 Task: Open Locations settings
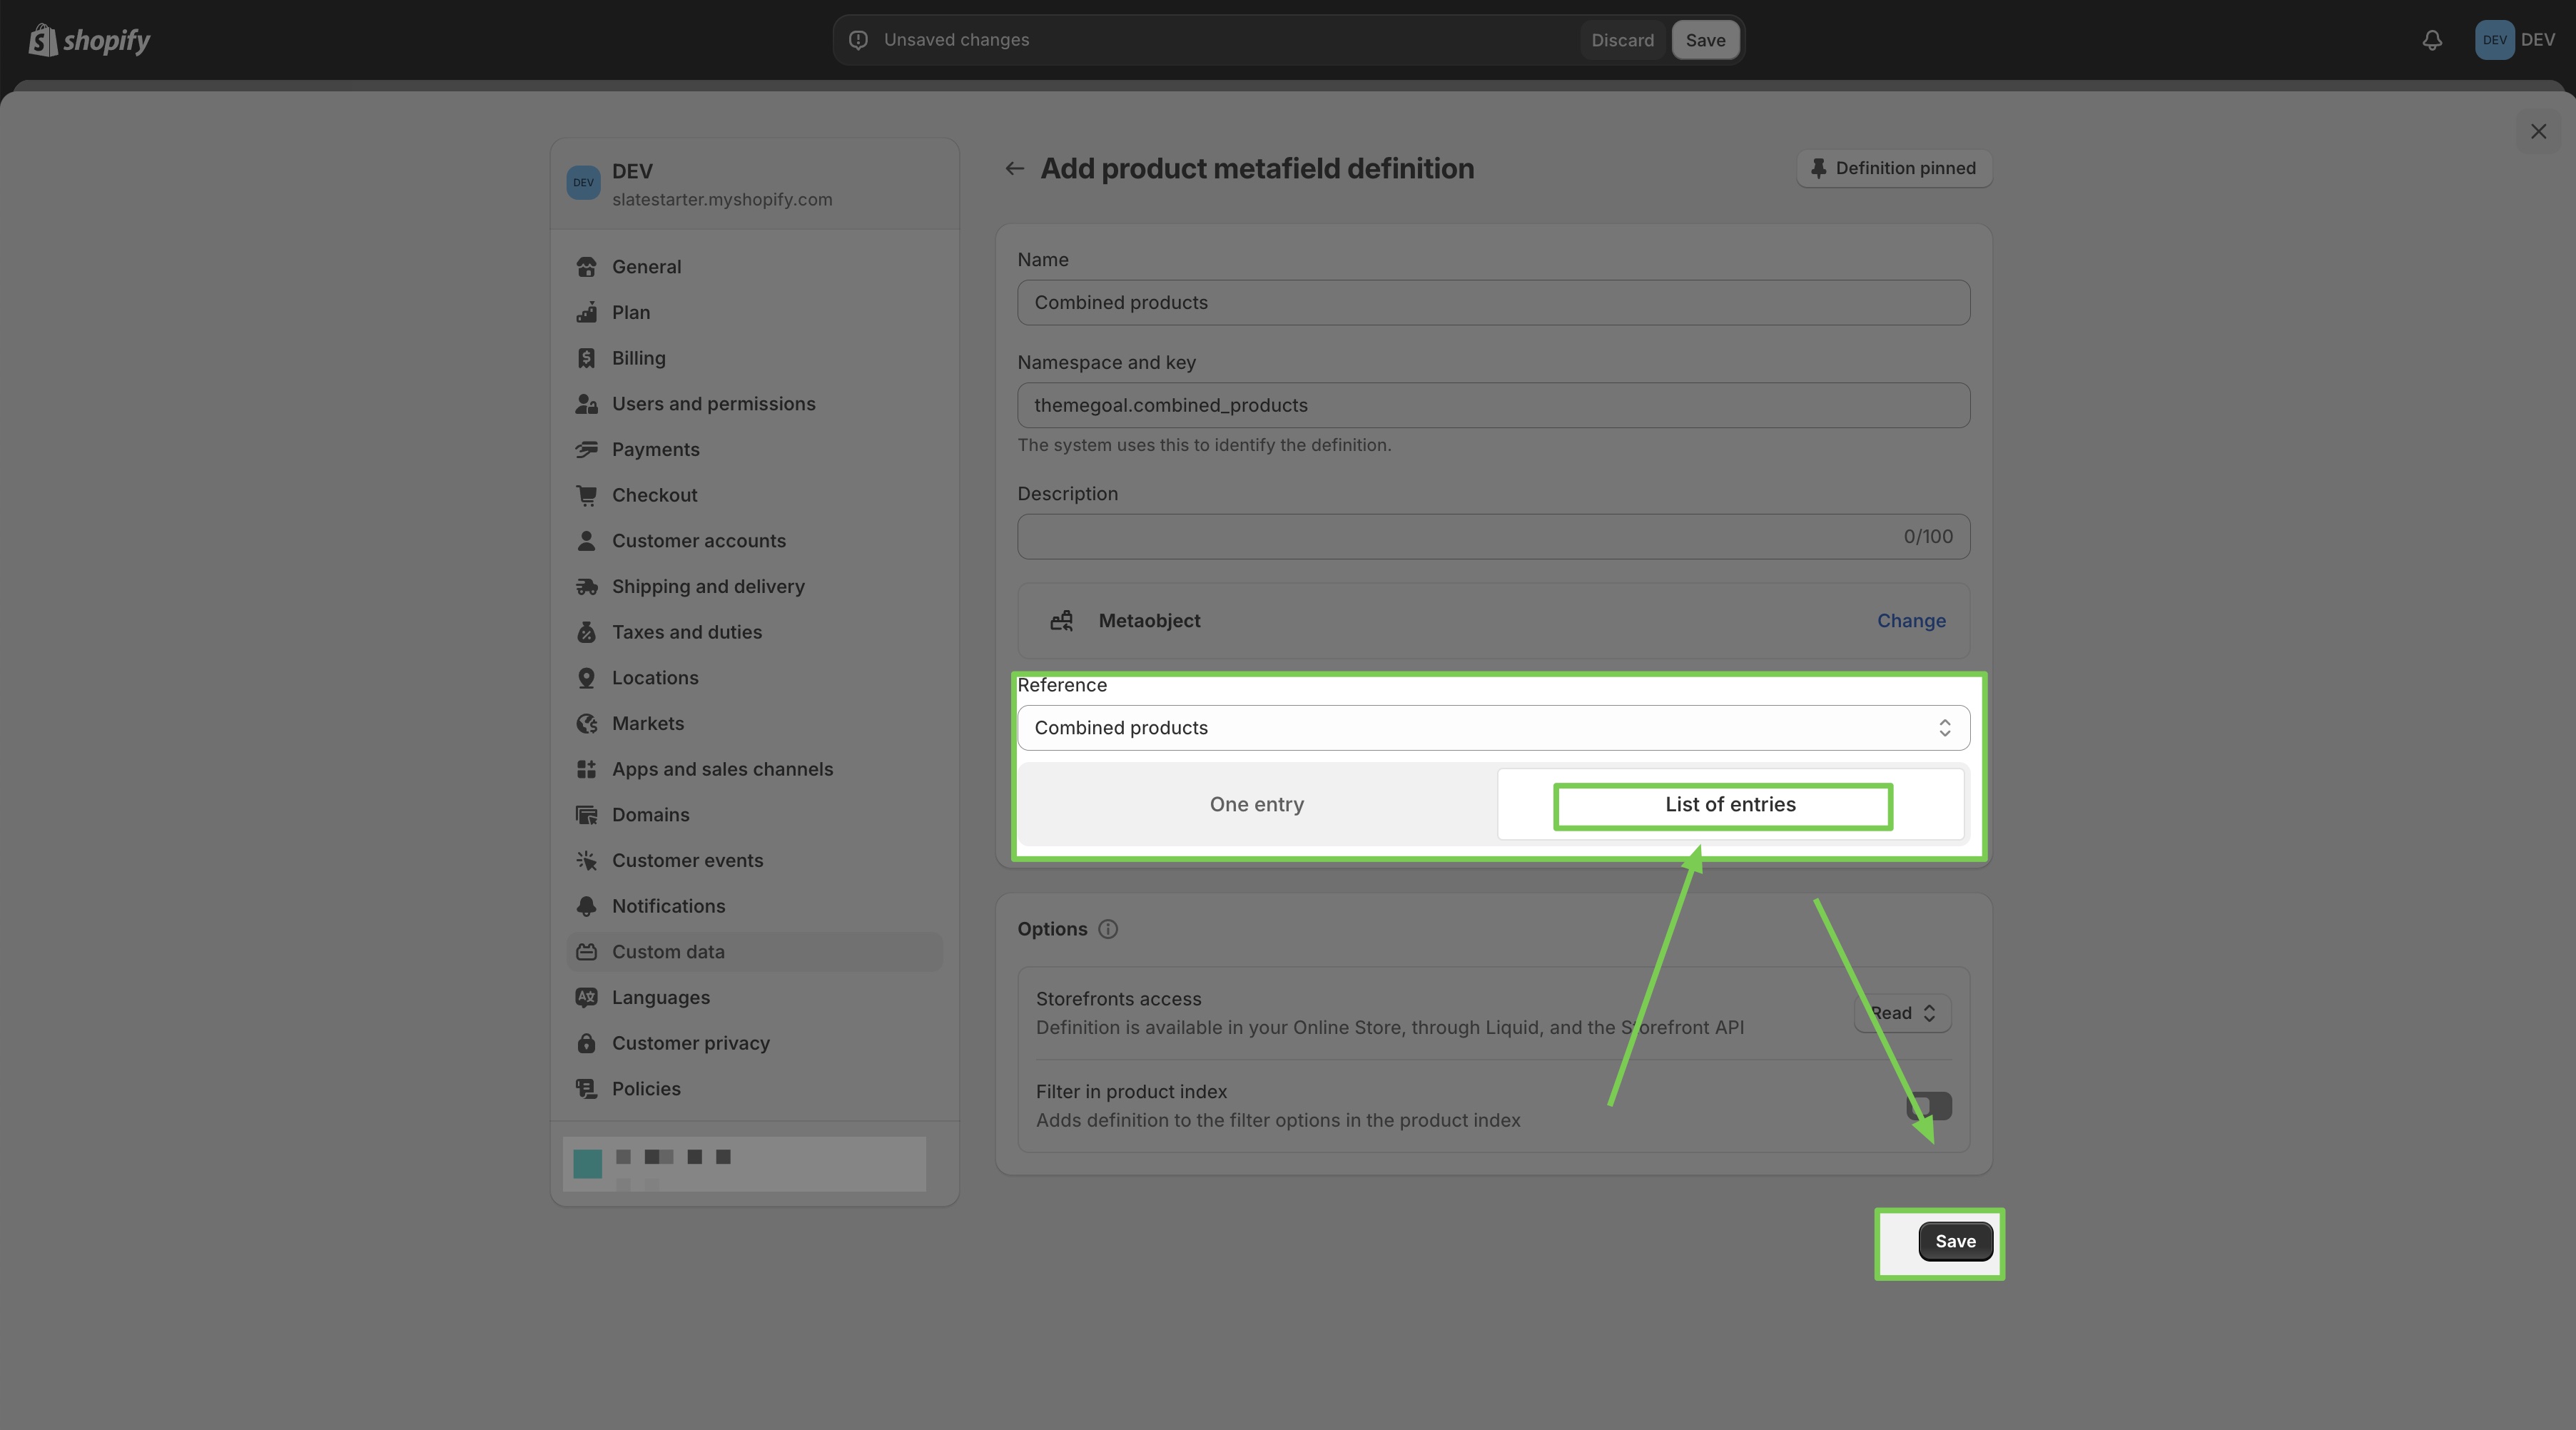pyautogui.click(x=754, y=678)
